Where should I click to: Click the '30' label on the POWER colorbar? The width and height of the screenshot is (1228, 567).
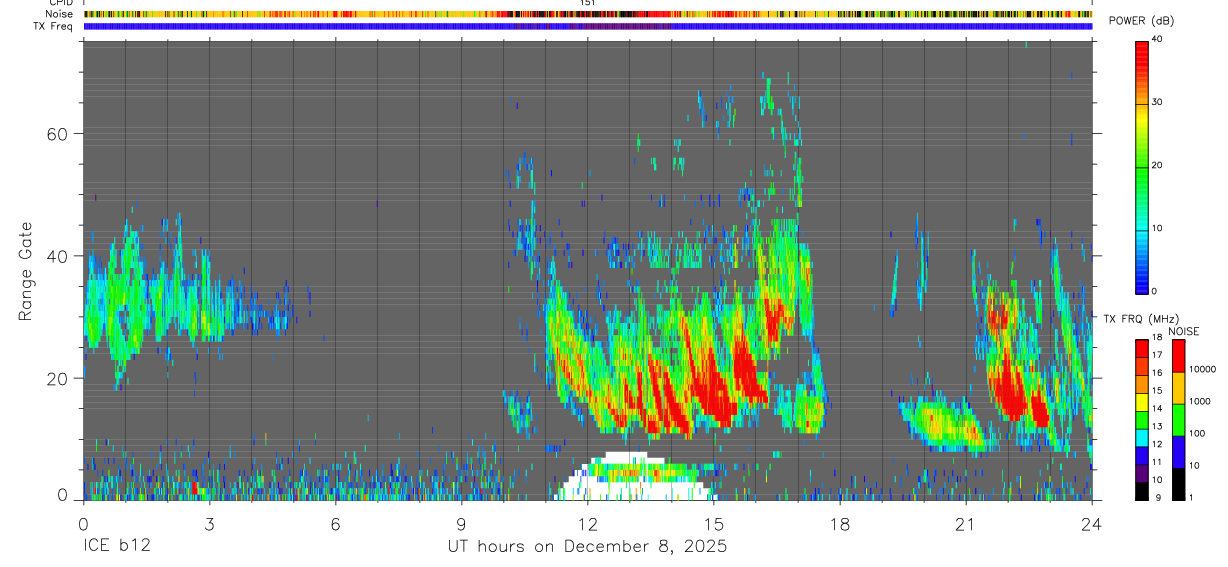click(x=1159, y=102)
